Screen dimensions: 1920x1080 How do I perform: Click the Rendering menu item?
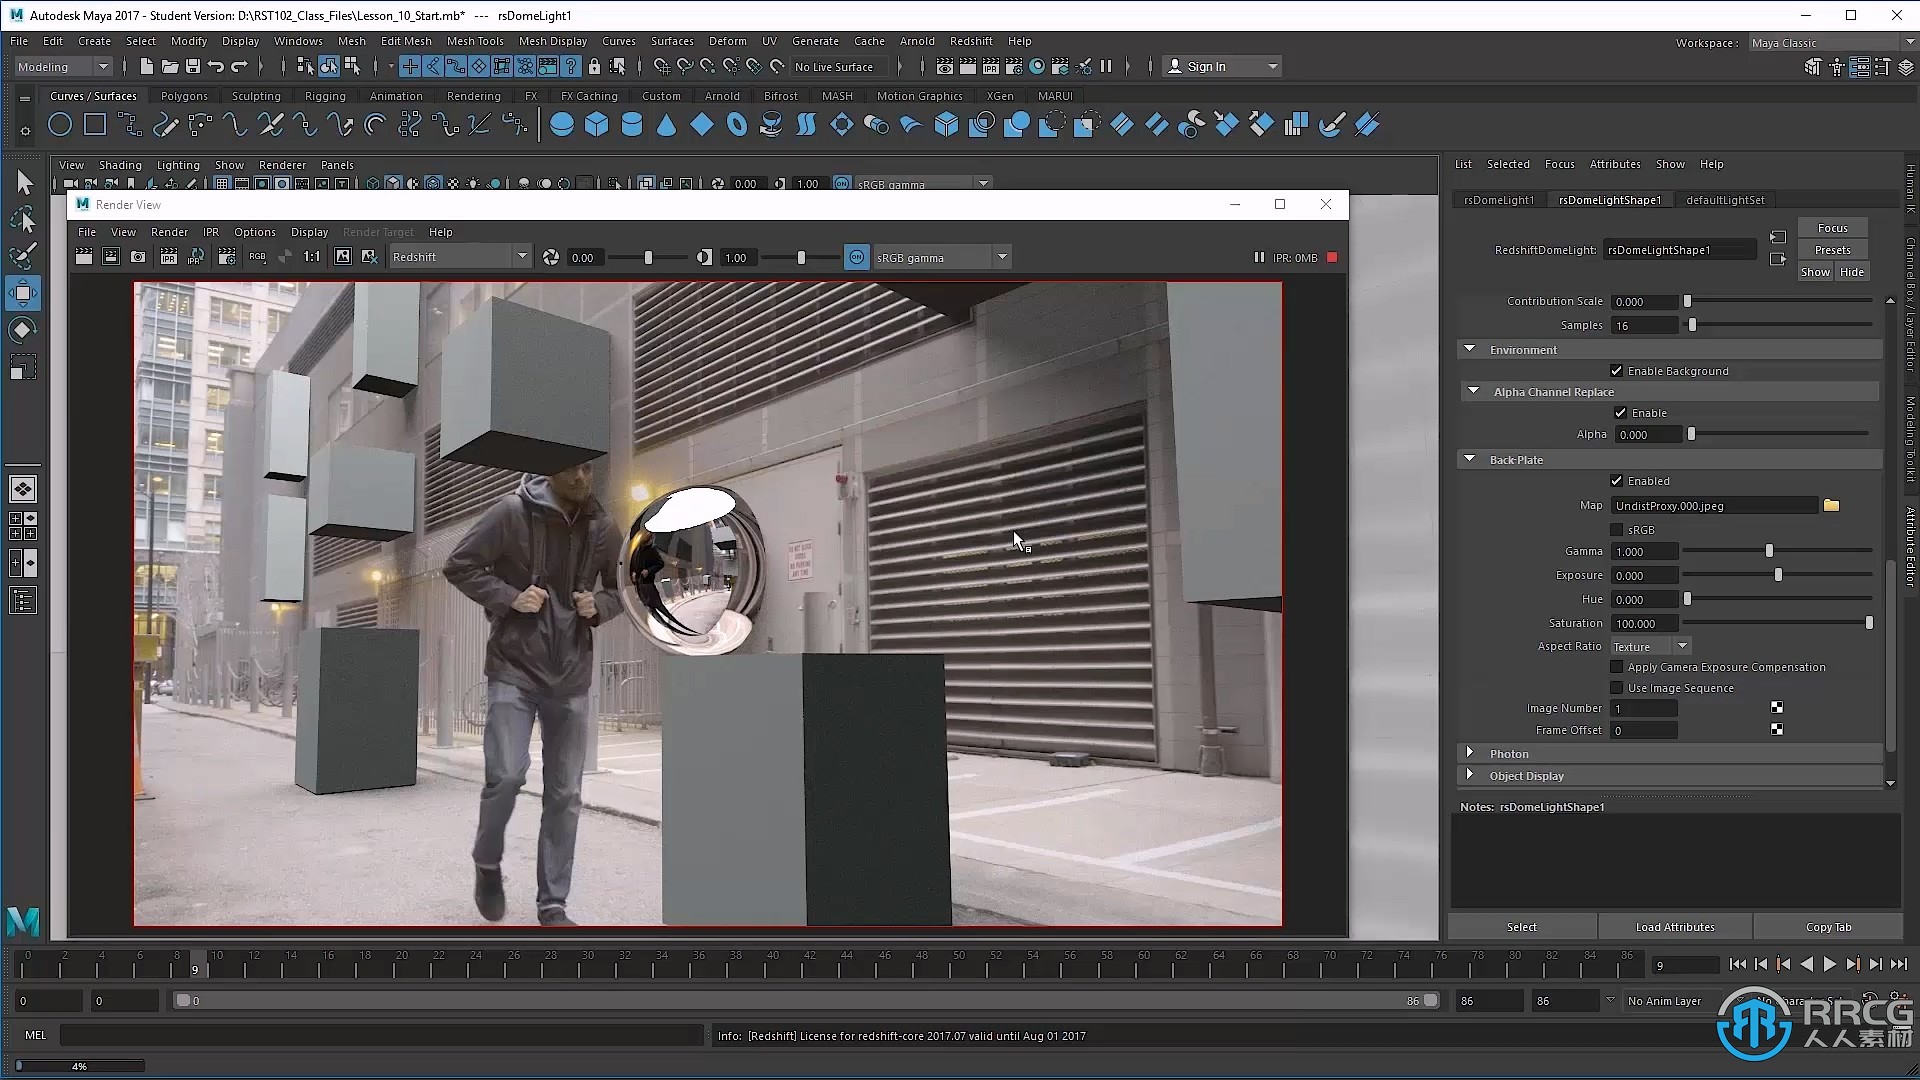click(x=471, y=95)
